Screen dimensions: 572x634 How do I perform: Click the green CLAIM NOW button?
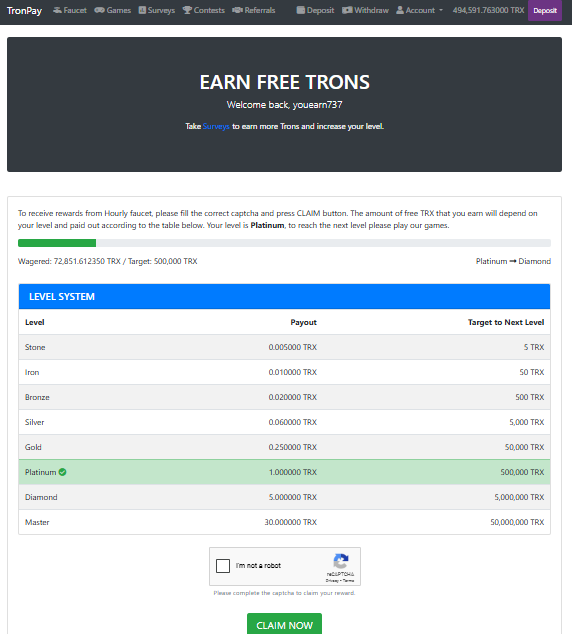285,625
